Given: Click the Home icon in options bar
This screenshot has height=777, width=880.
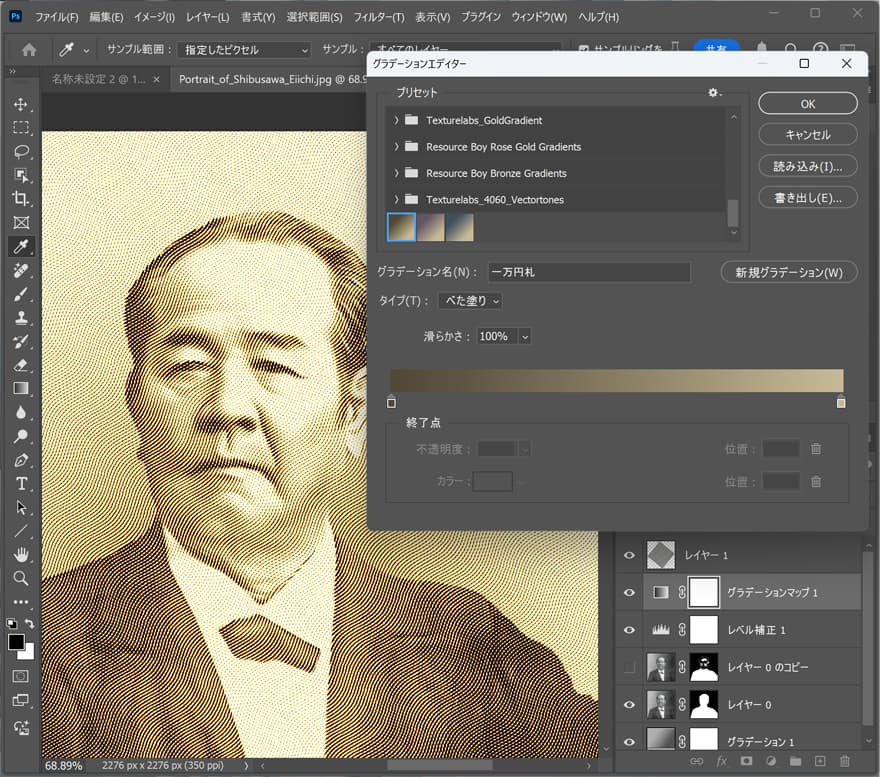Looking at the screenshot, I should [x=29, y=49].
